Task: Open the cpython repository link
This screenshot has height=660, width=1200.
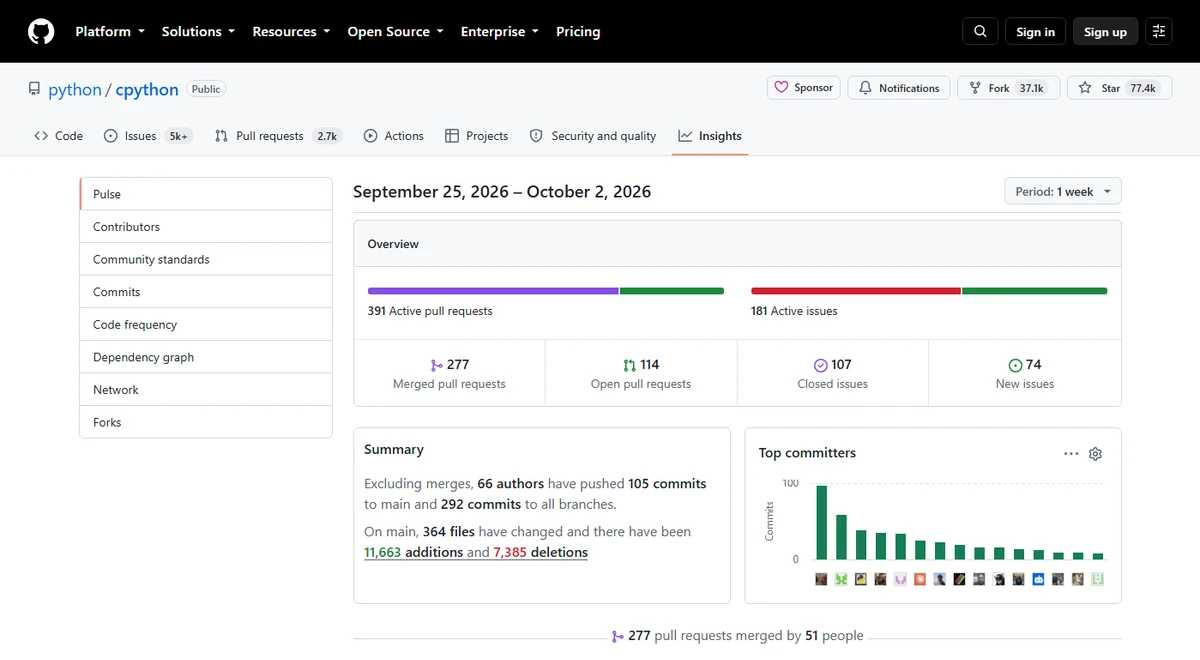Action: (147, 90)
